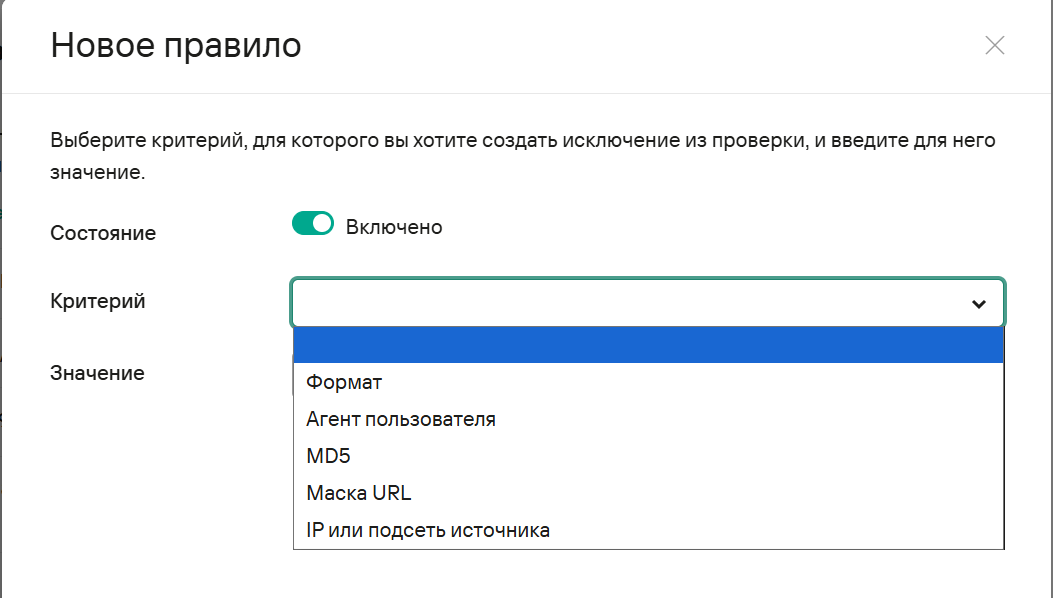1053x598 pixels.
Task: Disable the Состояние toggle switch
Action: (x=312, y=224)
